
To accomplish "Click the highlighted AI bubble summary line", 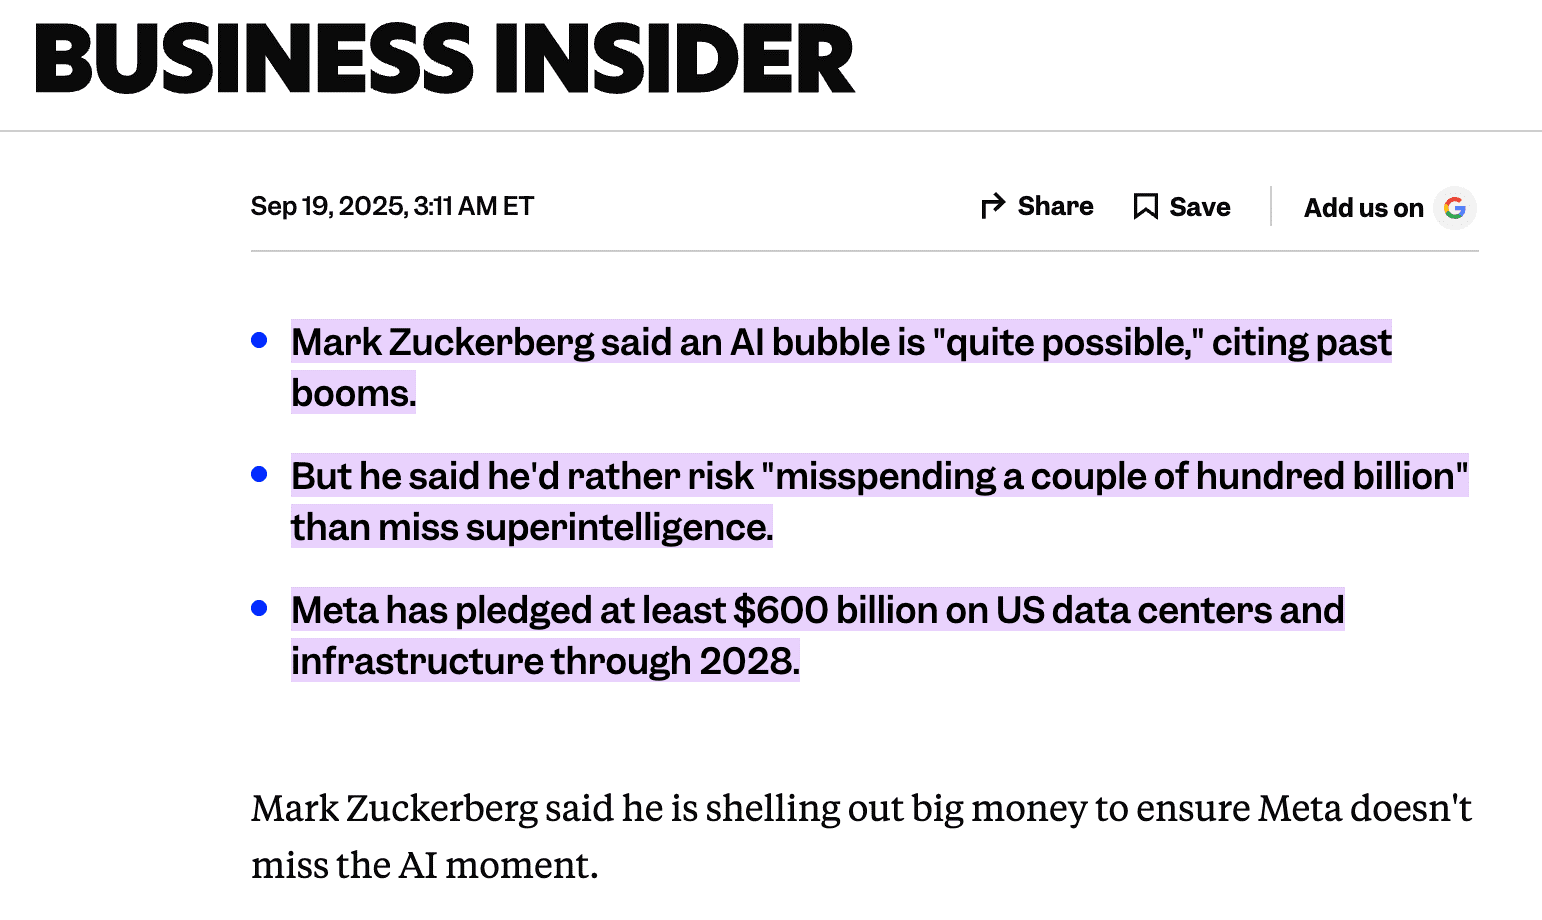I will [x=840, y=343].
